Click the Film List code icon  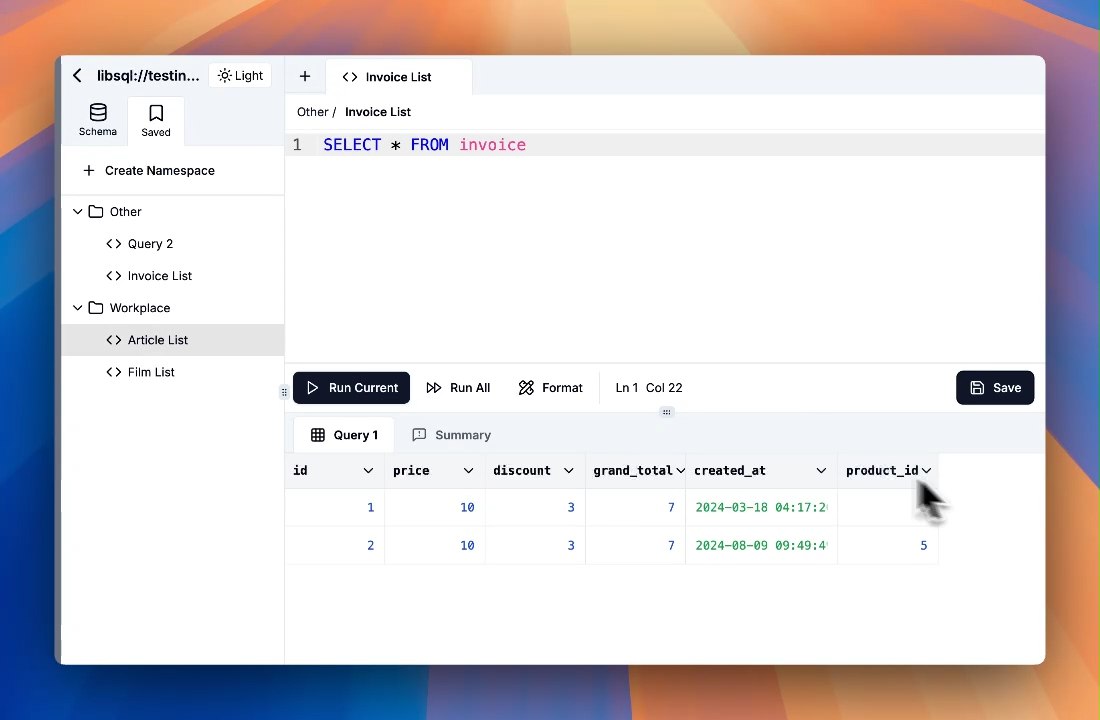coord(114,372)
